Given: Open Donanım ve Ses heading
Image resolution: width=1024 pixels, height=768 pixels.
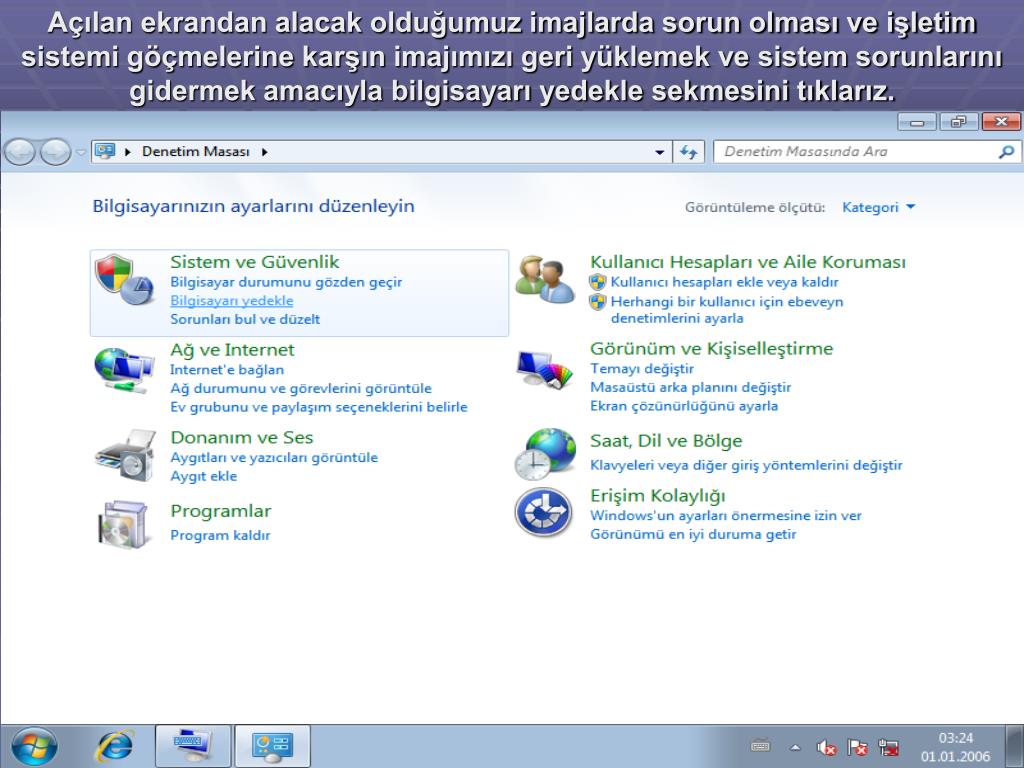Looking at the screenshot, I should coord(242,437).
